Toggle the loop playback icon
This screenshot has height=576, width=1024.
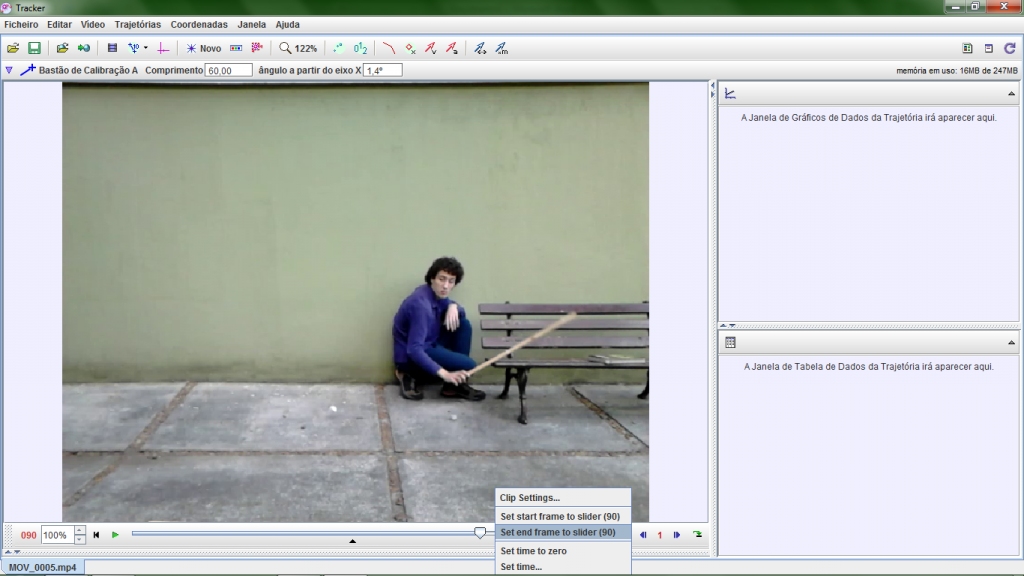[x=697, y=535]
